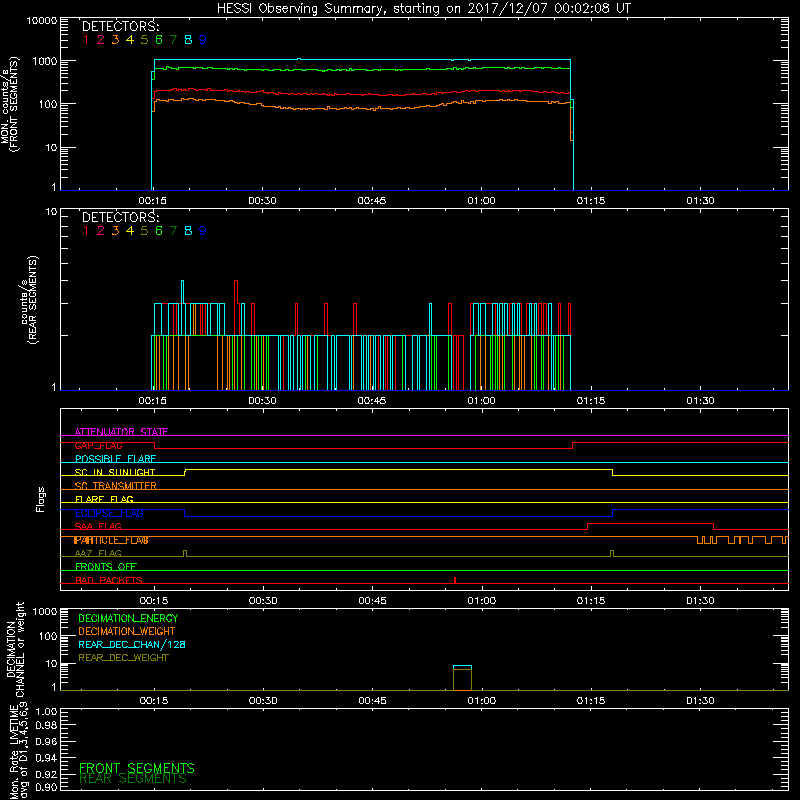Screen dimensions: 800x800
Task: Click the DECIMATION CHANNEL or weight axis title
Action: (15, 649)
